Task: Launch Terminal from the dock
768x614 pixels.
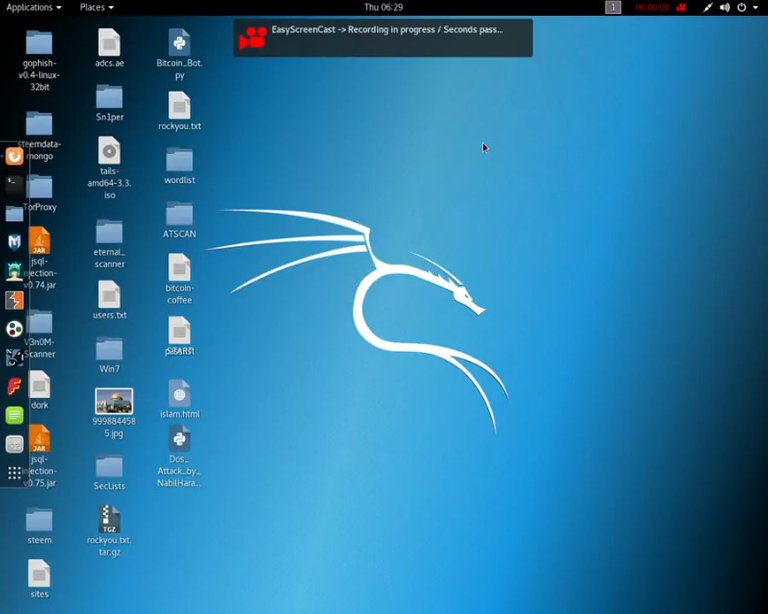Action: pos(14,184)
